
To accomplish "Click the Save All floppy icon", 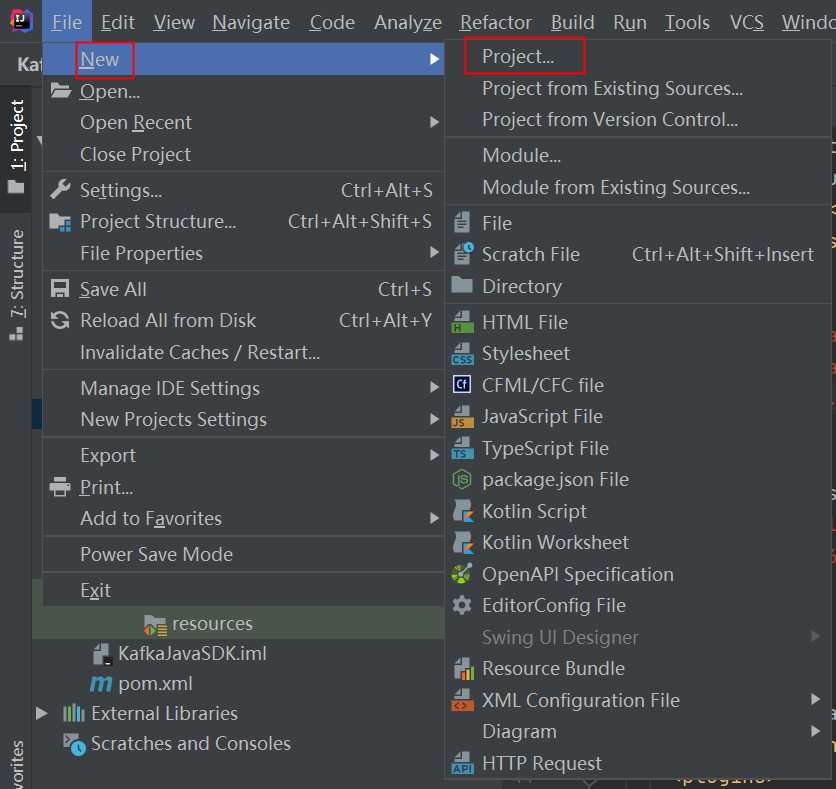I will (x=60, y=288).
